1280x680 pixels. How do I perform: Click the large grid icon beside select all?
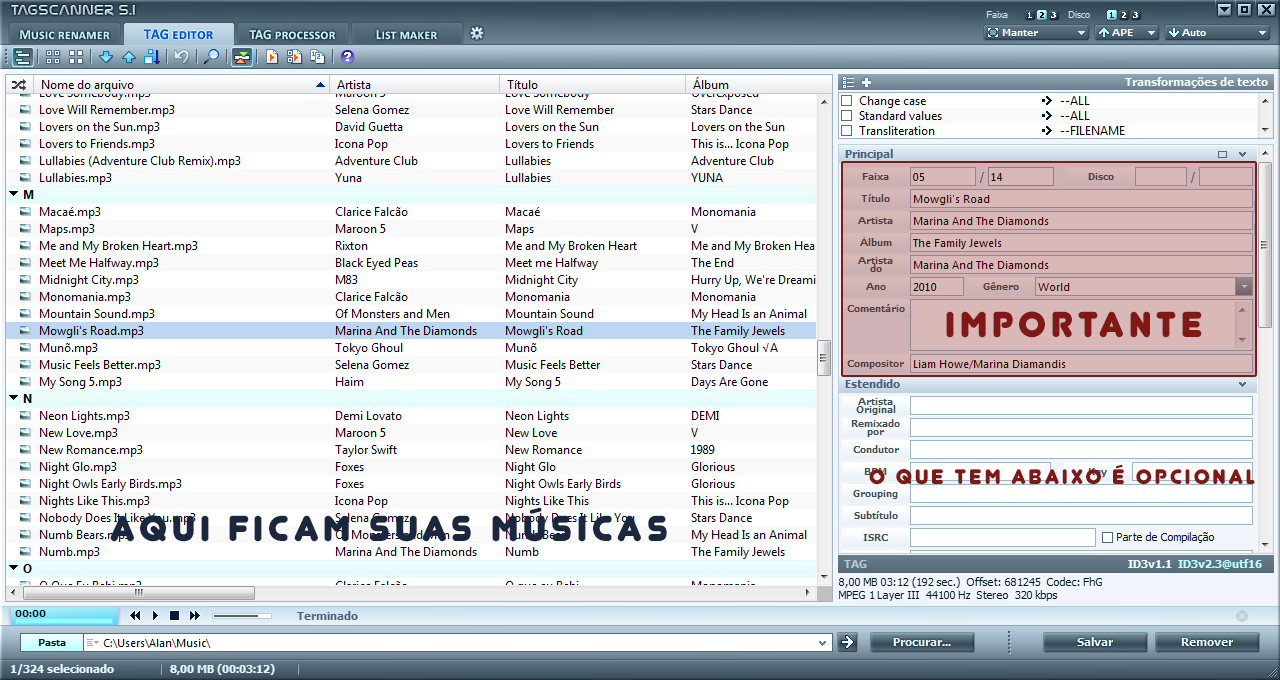point(76,57)
